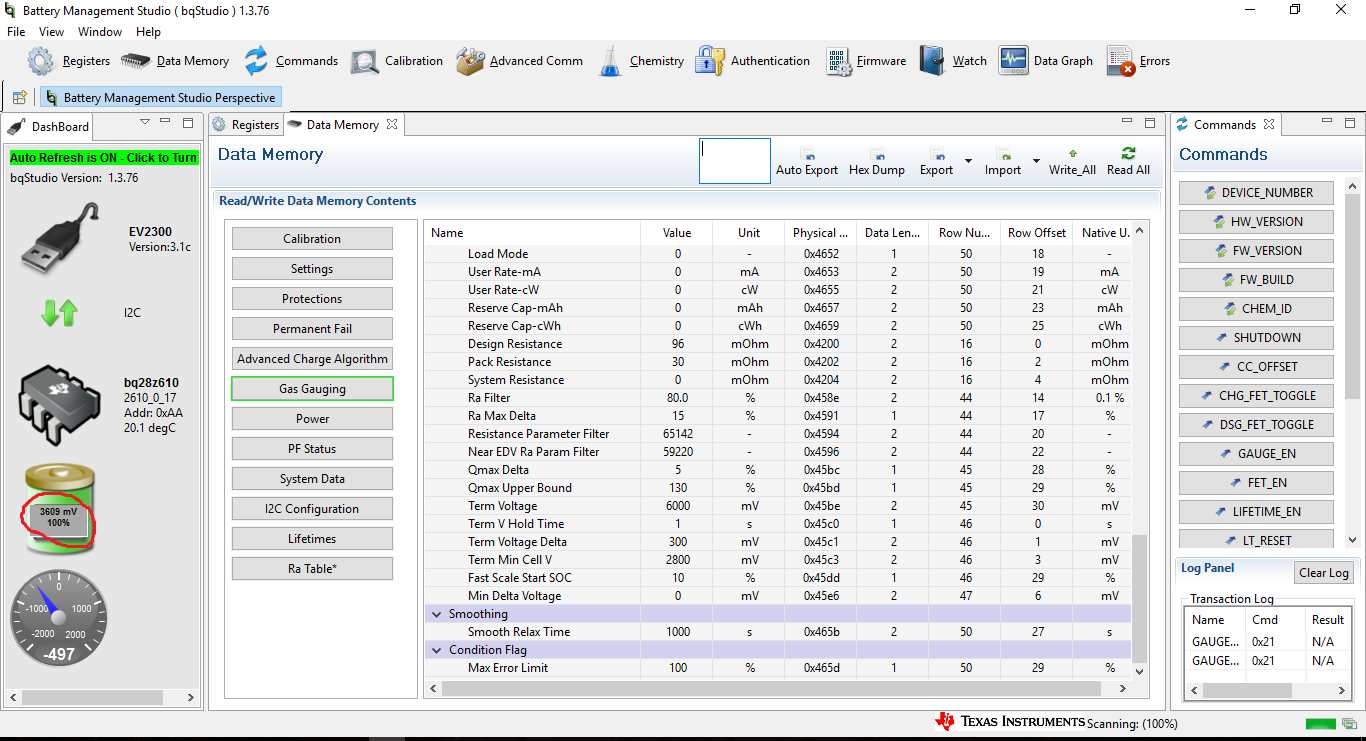
Task: Click the Design Resistance value 96
Action: 677,344
